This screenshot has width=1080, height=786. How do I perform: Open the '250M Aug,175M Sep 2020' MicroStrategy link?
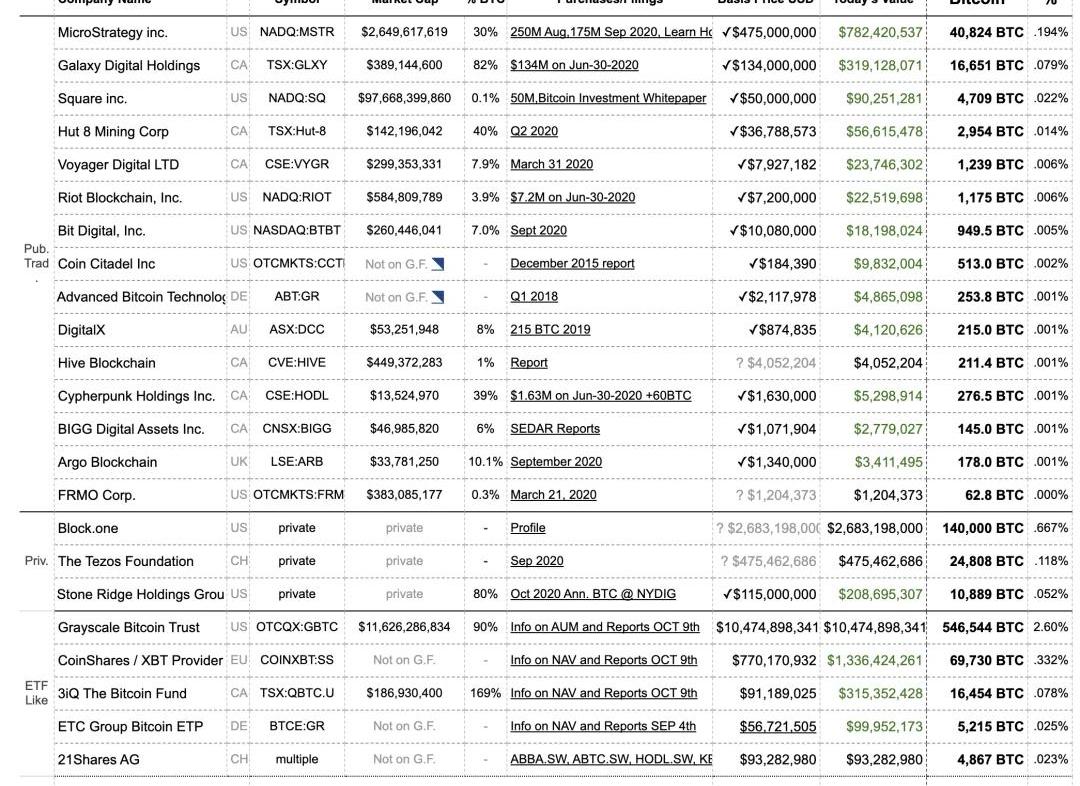point(611,32)
